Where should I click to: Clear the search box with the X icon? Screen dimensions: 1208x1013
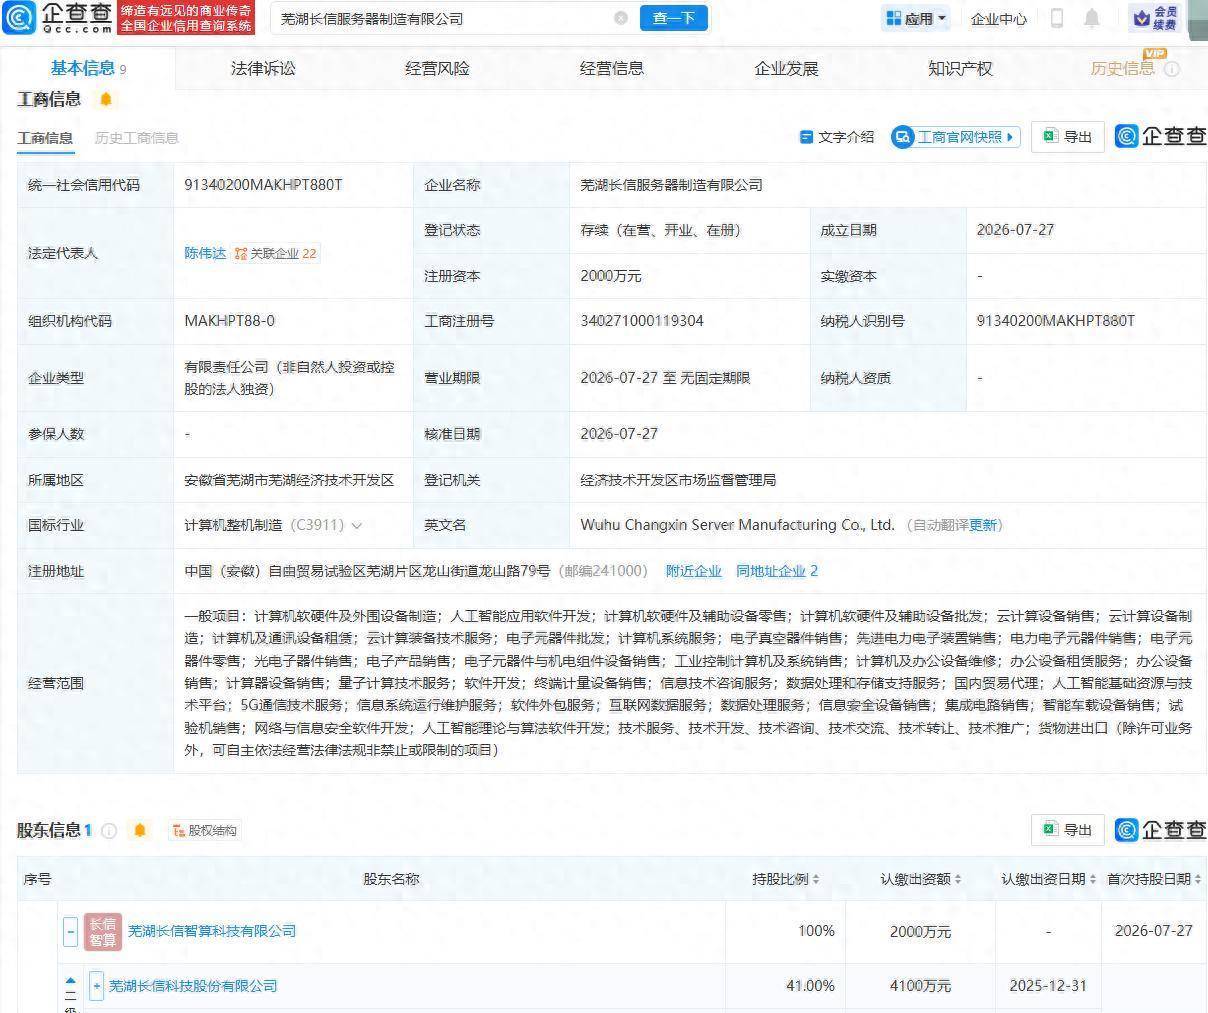click(621, 18)
